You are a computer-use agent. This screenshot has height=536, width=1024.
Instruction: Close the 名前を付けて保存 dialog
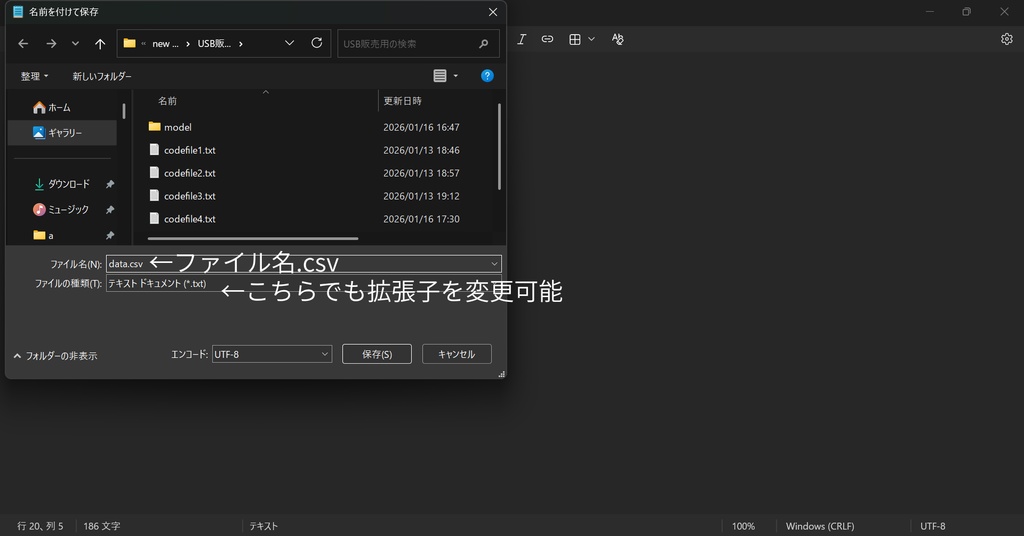click(x=493, y=12)
